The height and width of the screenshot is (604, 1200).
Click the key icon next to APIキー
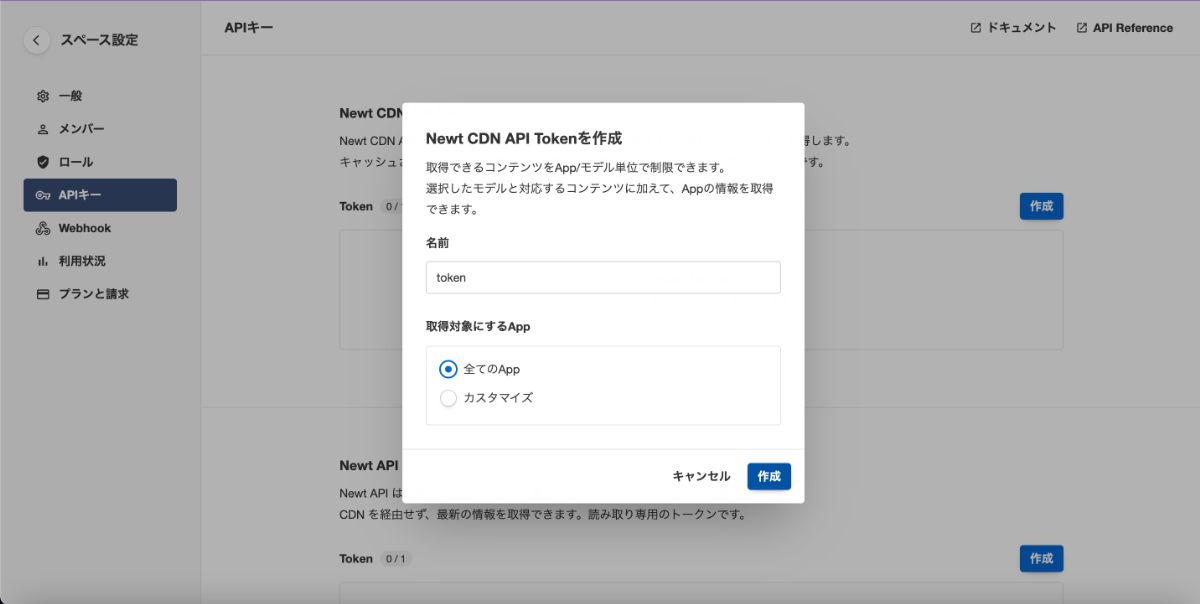tap(43, 195)
